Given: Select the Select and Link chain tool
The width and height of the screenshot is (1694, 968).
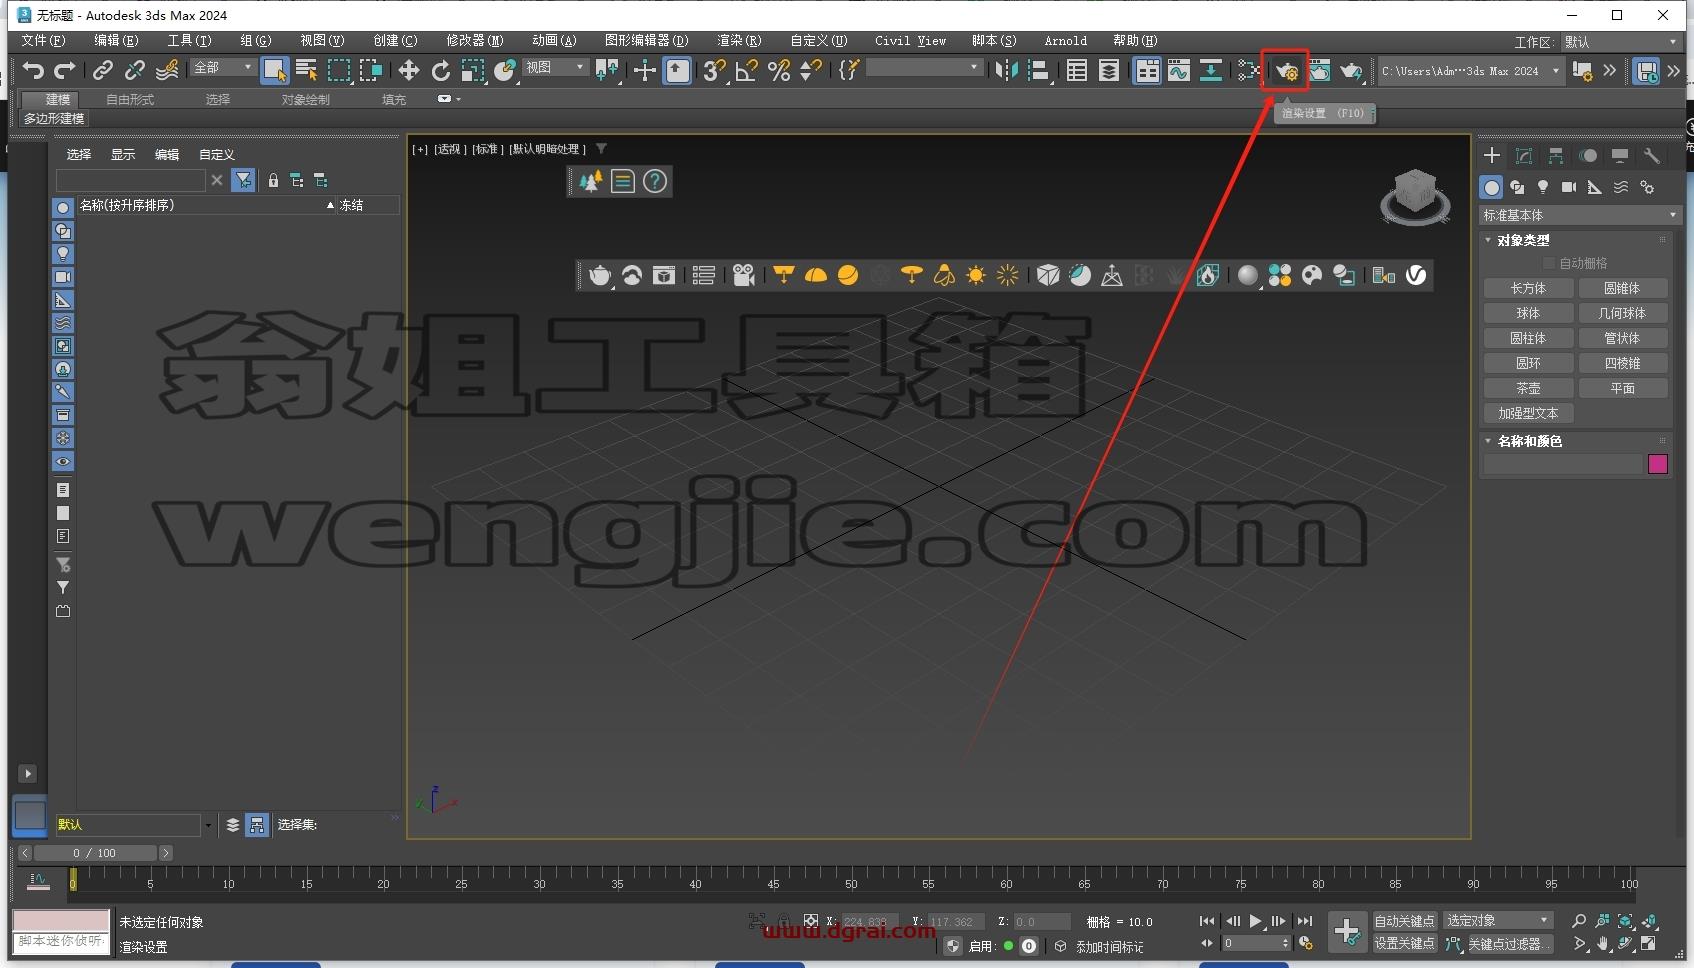Looking at the screenshot, I should (102, 70).
